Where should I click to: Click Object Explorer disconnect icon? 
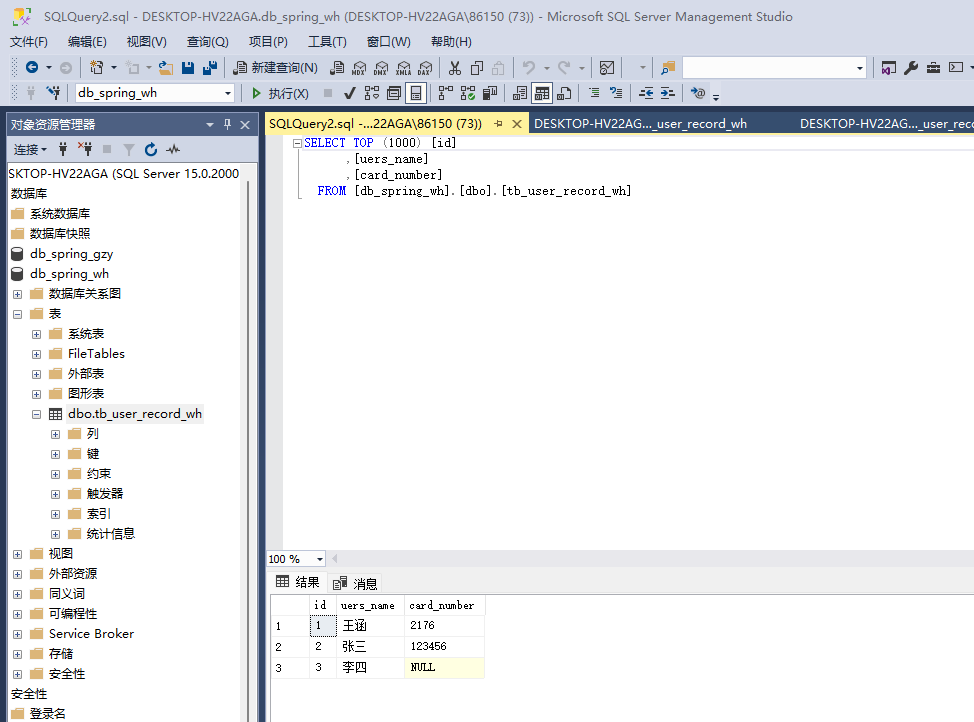click(85, 149)
